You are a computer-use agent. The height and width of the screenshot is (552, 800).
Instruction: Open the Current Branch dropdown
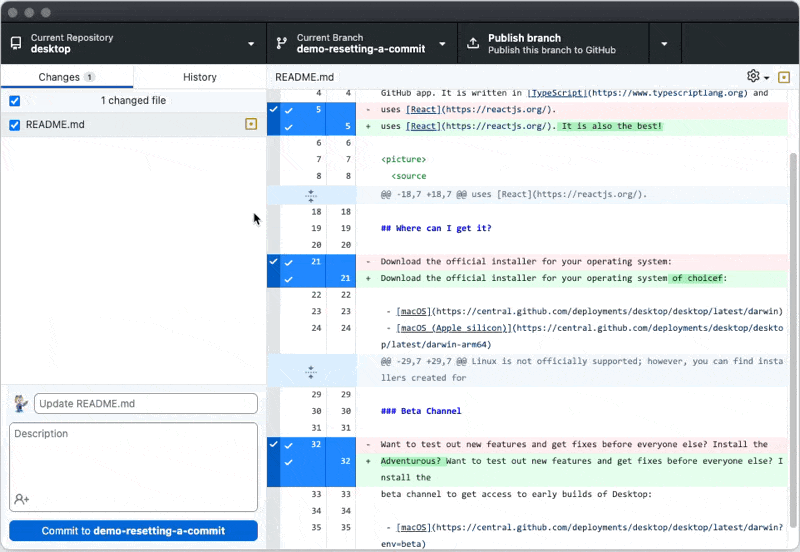362,44
